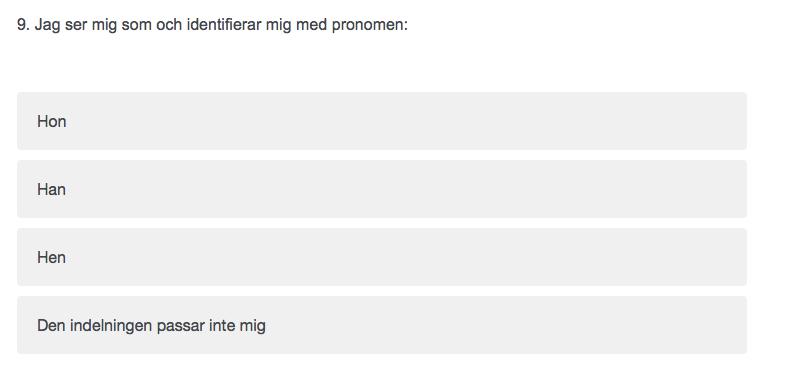This screenshot has width=787, height=382.
Task: Choose Den indelningen passar inte mig
Action: coord(382,325)
